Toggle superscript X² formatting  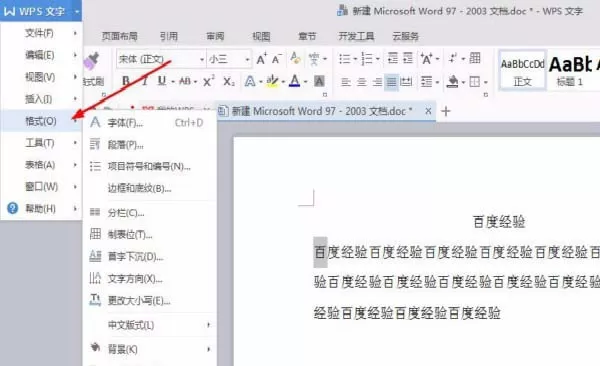[209, 81]
